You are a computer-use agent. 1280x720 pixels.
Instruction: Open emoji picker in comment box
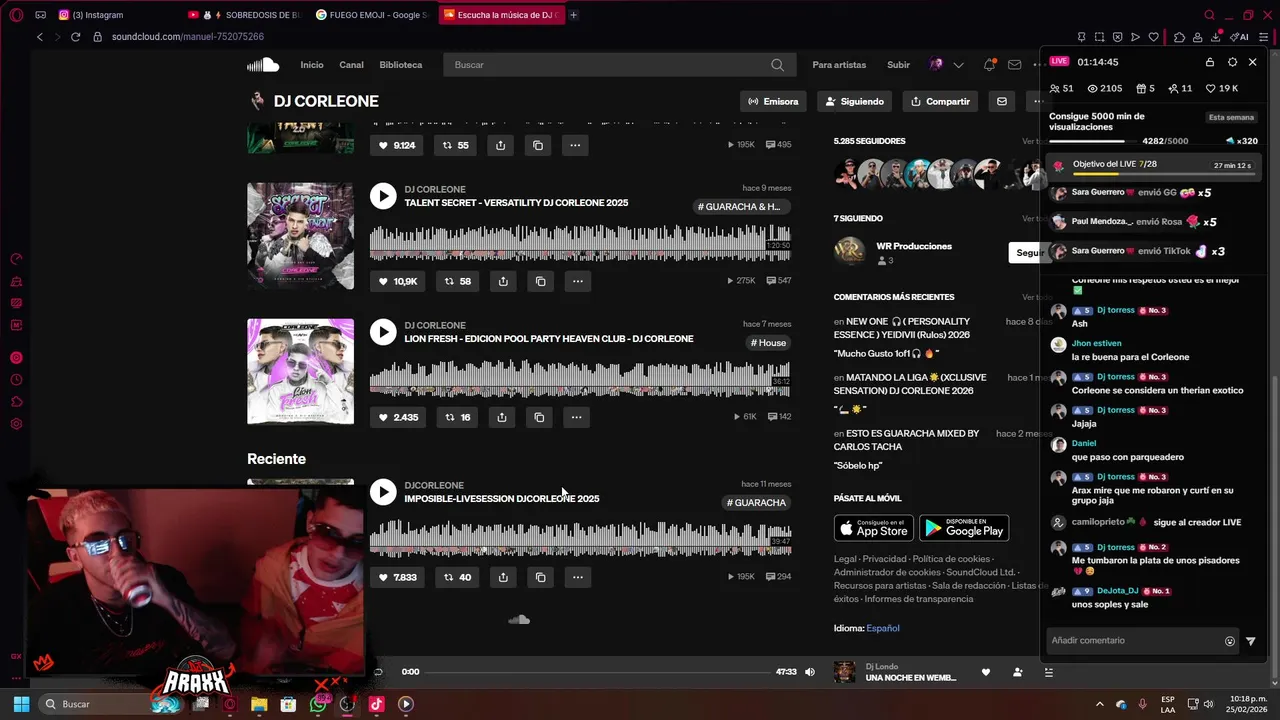(x=1230, y=641)
